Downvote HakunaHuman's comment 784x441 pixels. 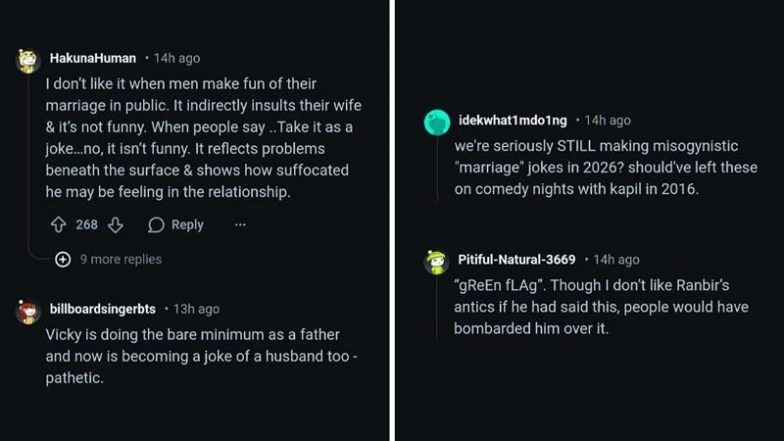click(x=116, y=225)
